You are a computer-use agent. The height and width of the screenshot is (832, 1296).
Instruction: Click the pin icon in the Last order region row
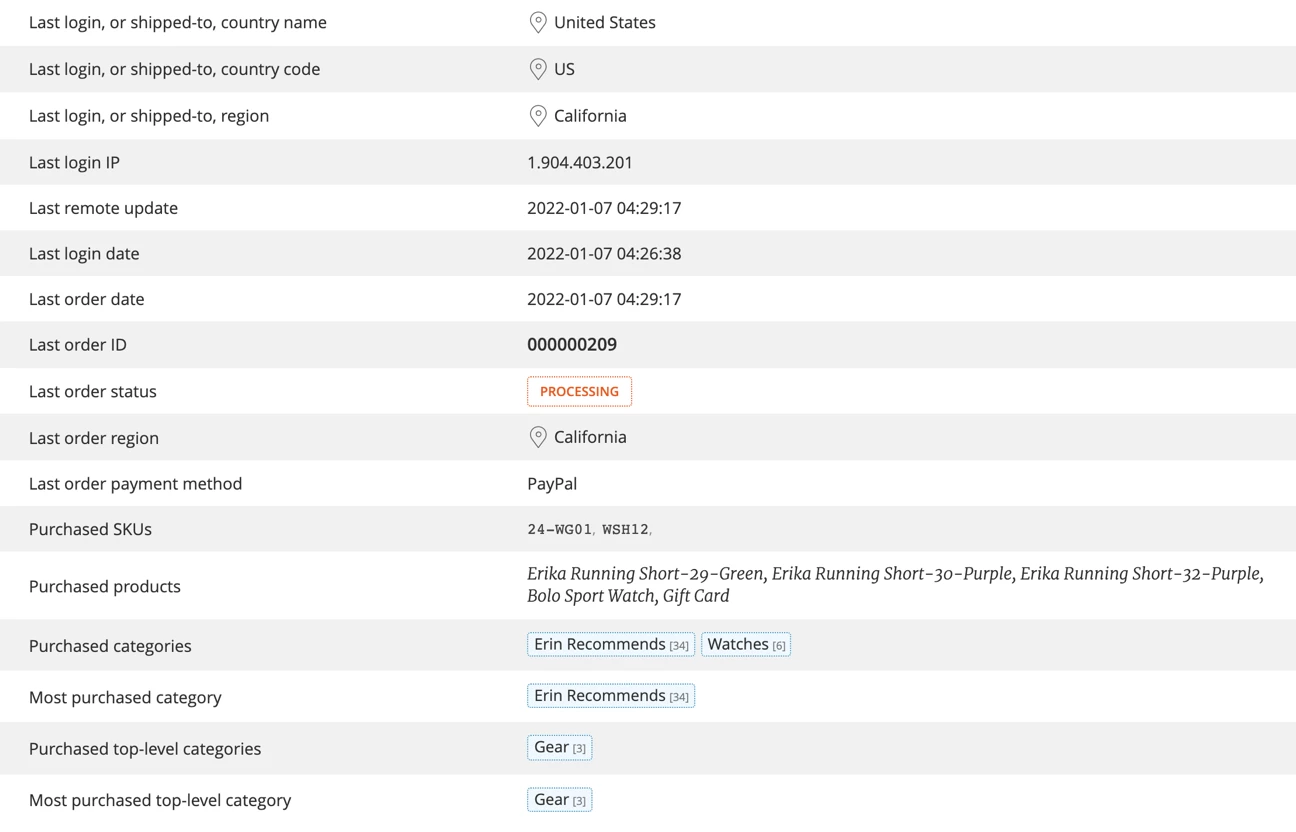pyautogui.click(x=537, y=437)
